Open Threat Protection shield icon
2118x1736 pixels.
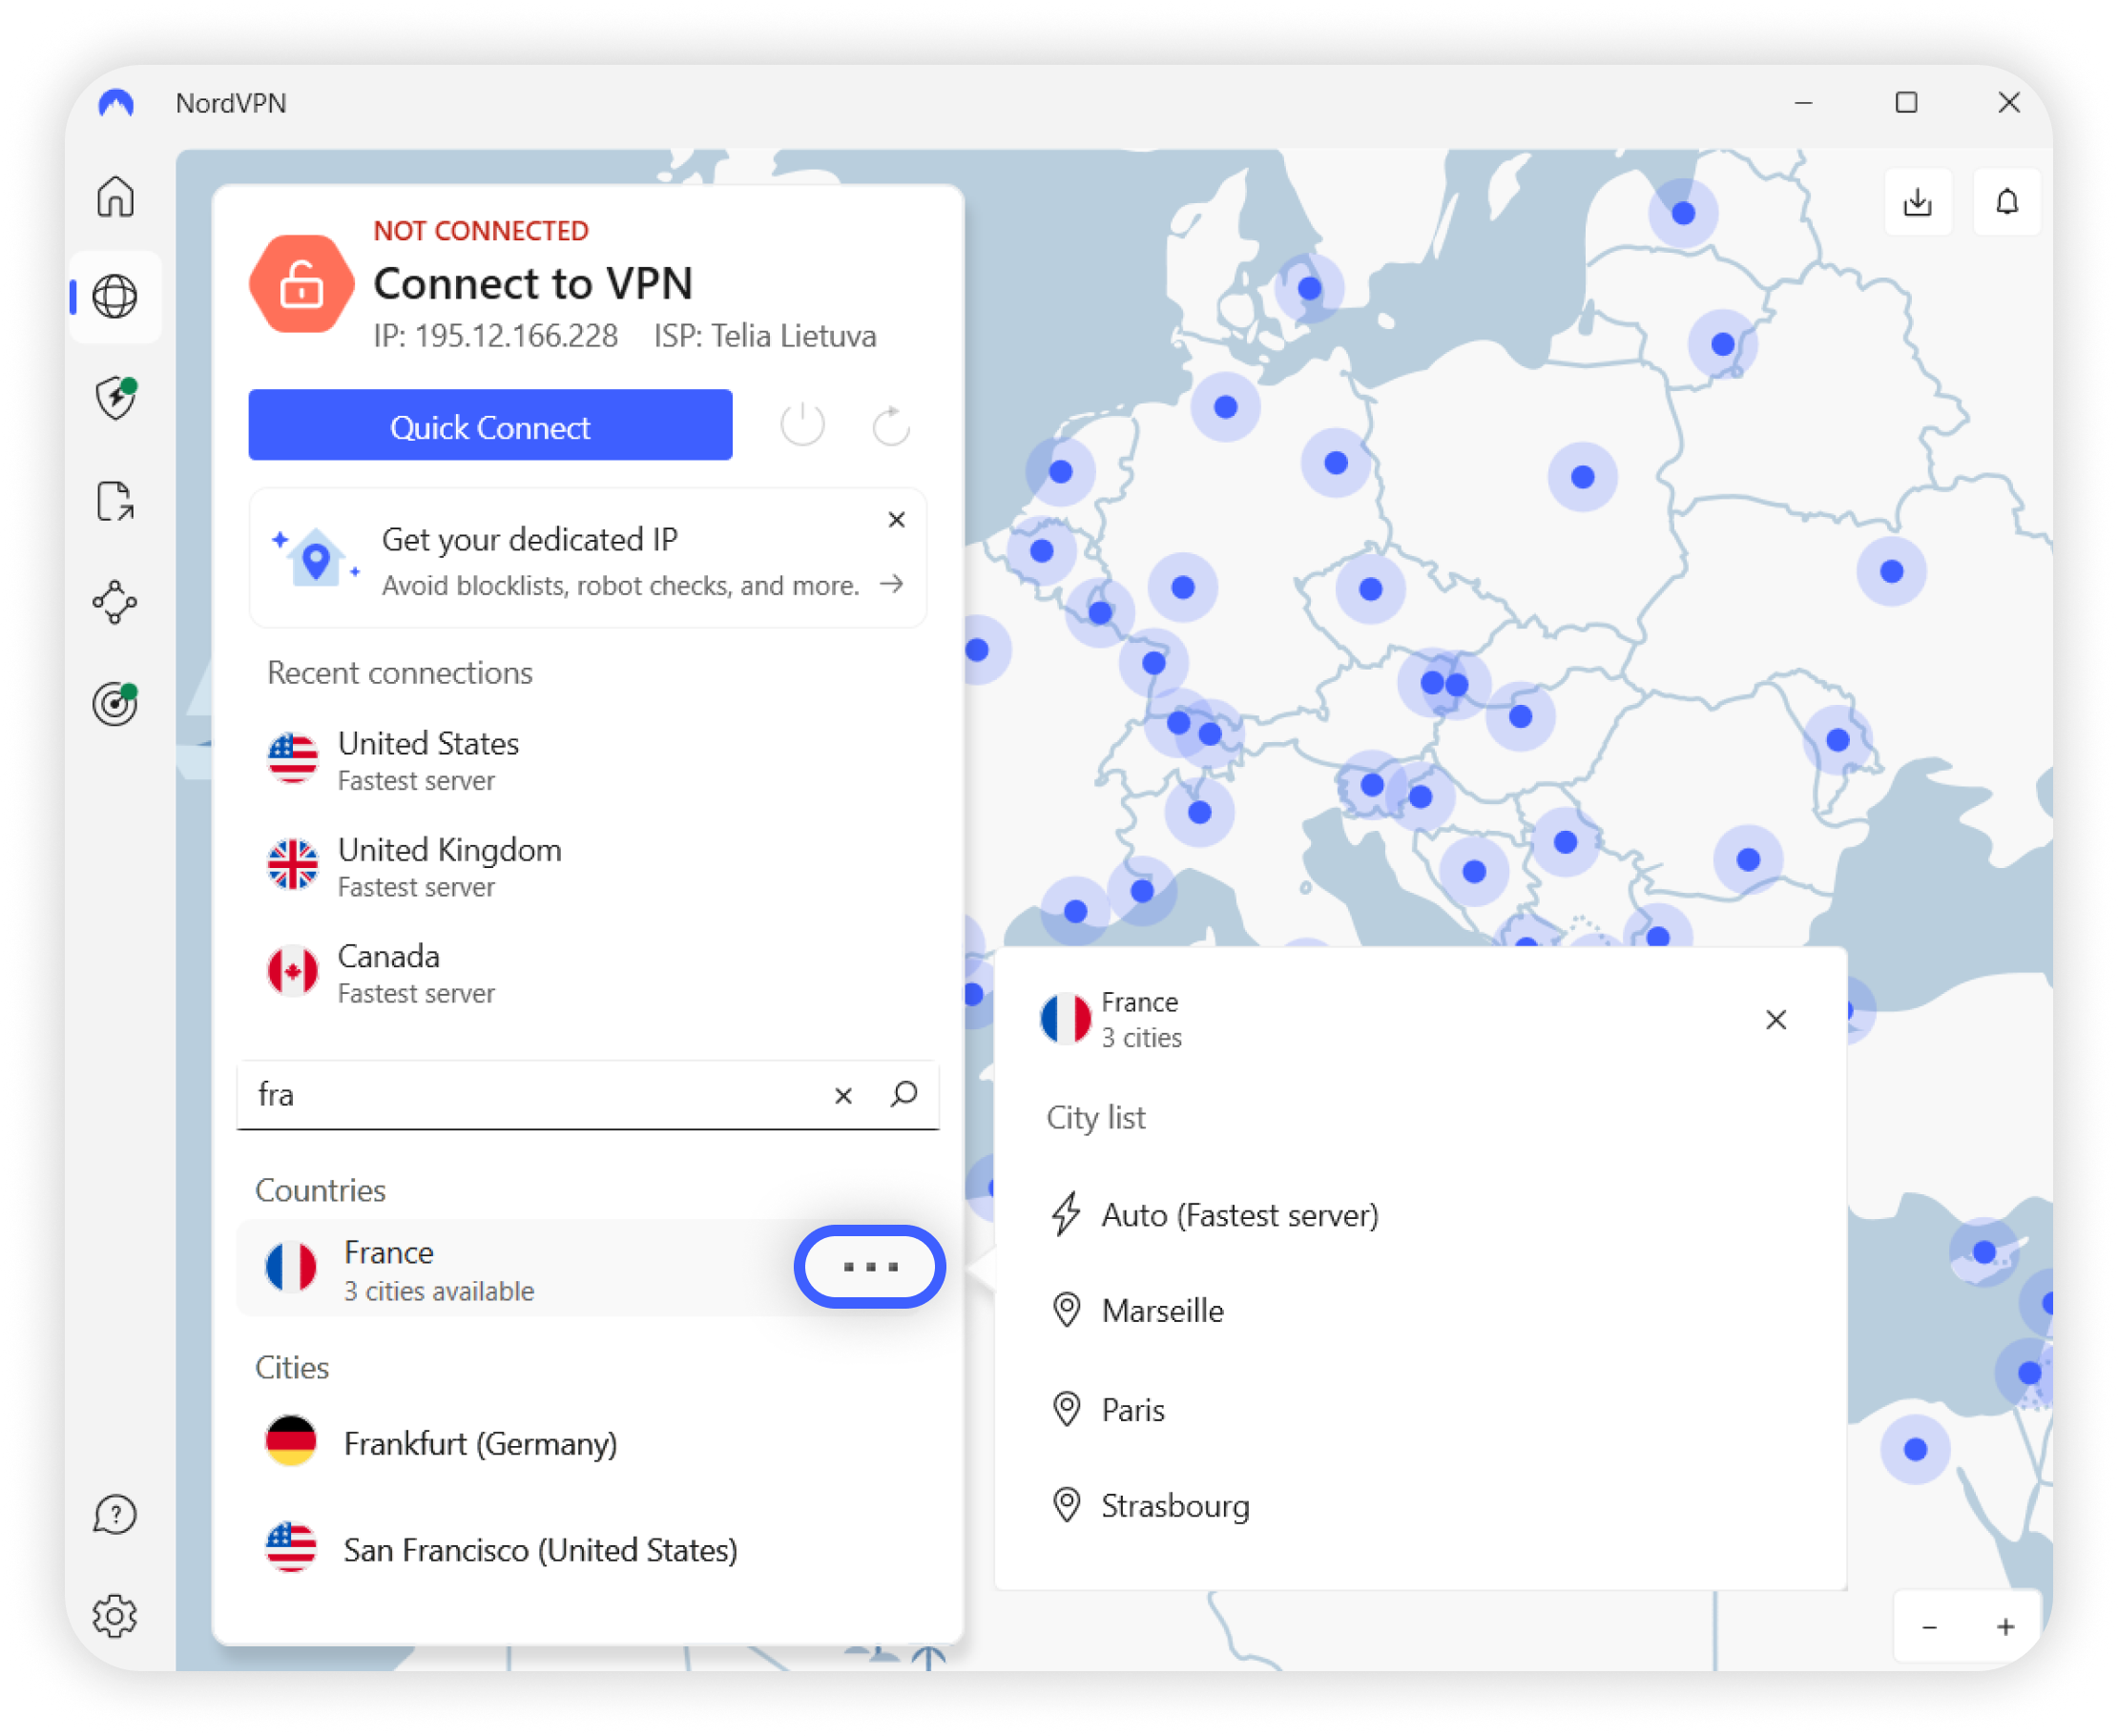115,398
